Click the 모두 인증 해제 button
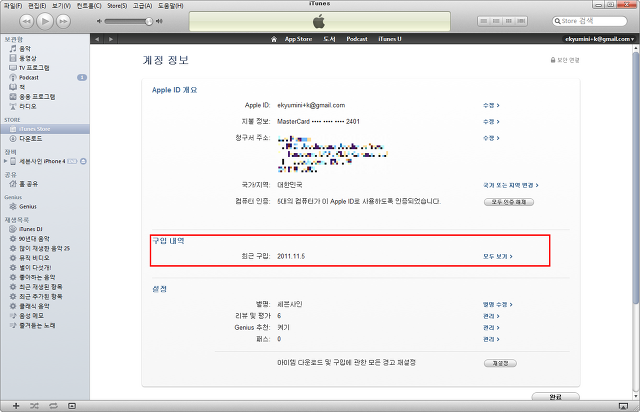640x412 pixels. [509, 202]
